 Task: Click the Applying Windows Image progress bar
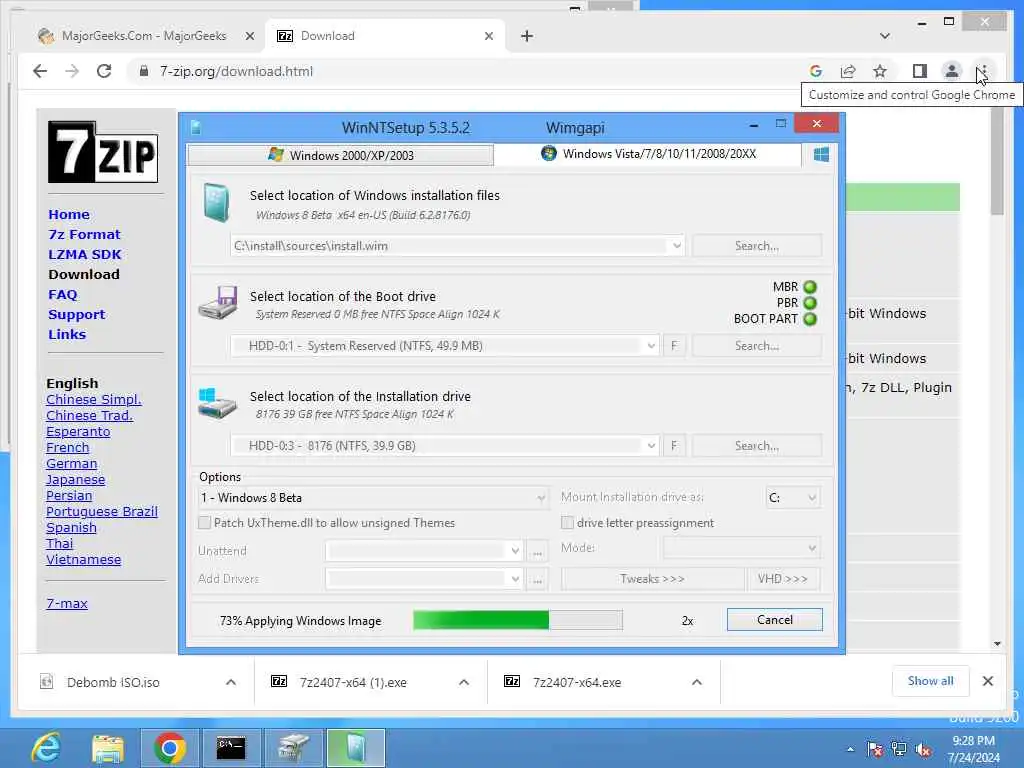click(518, 620)
